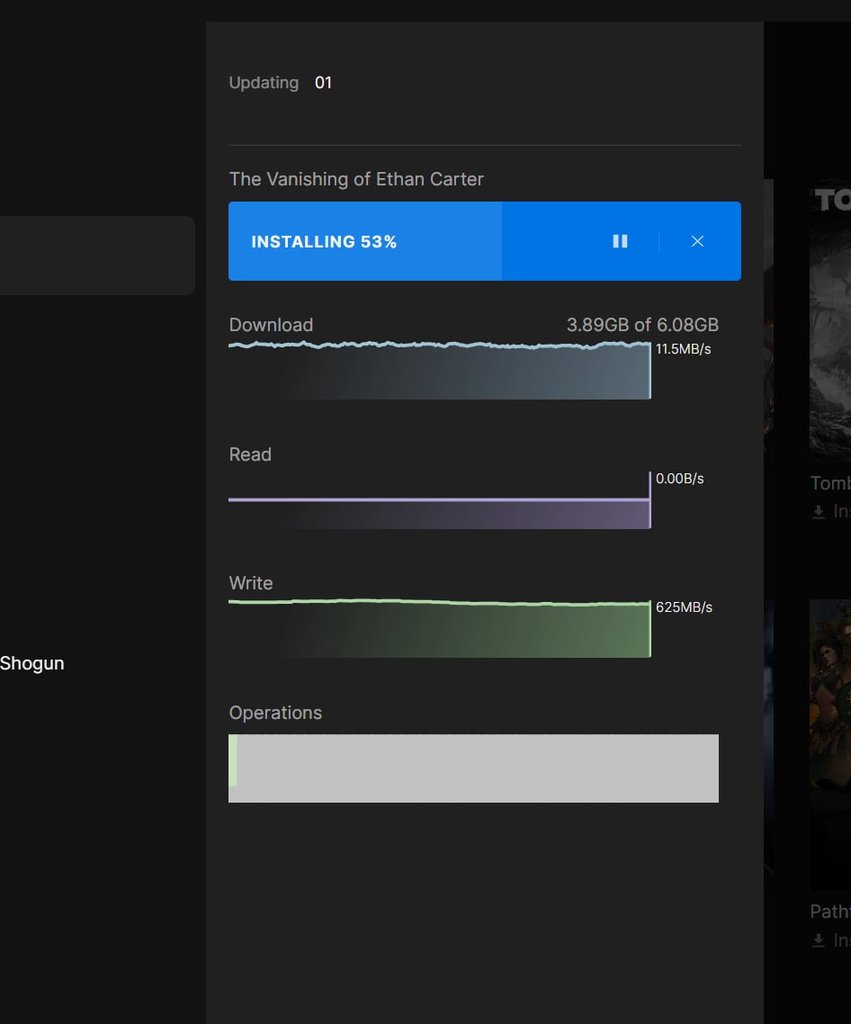This screenshot has width=851, height=1024.
Task: Click the install icon under Pathfinder
Action: pyautogui.click(x=818, y=940)
